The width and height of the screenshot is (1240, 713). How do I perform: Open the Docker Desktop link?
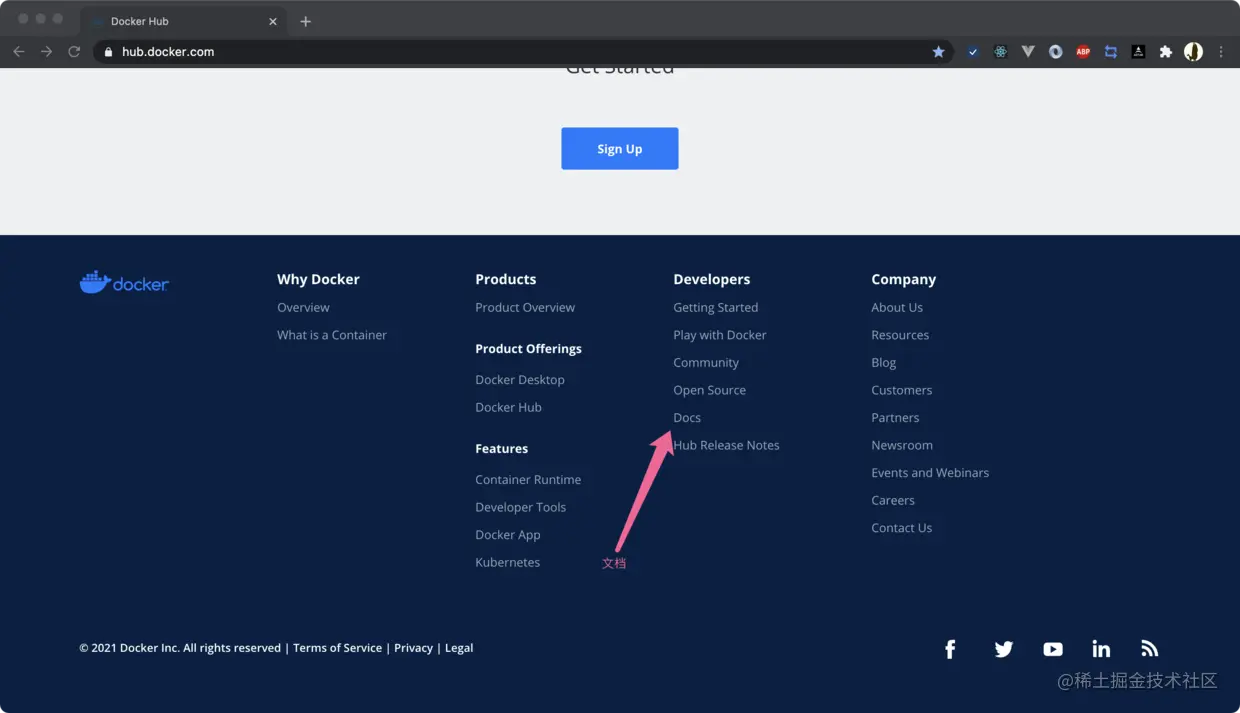pyautogui.click(x=520, y=380)
